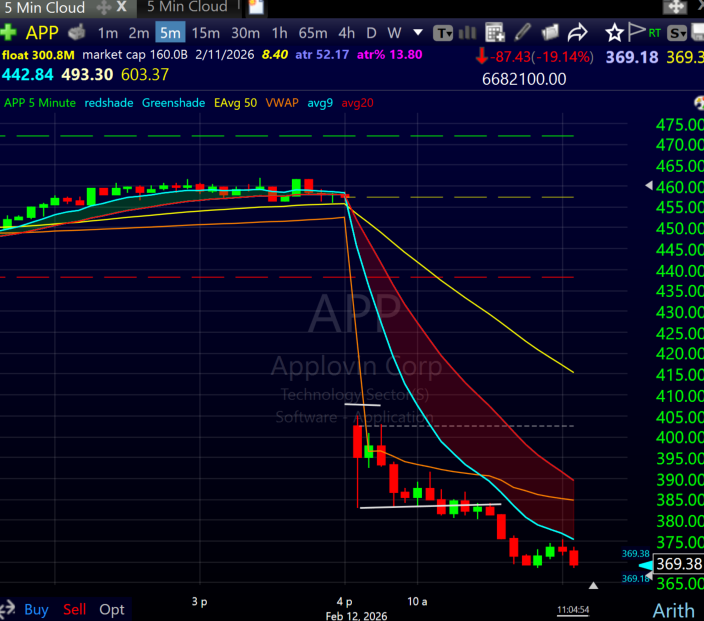Image resolution: width=704 pixels, height=621 pixels.
Task: Expand the more-timeframes dropdown arrow
Action: click(x=418, y=32)
